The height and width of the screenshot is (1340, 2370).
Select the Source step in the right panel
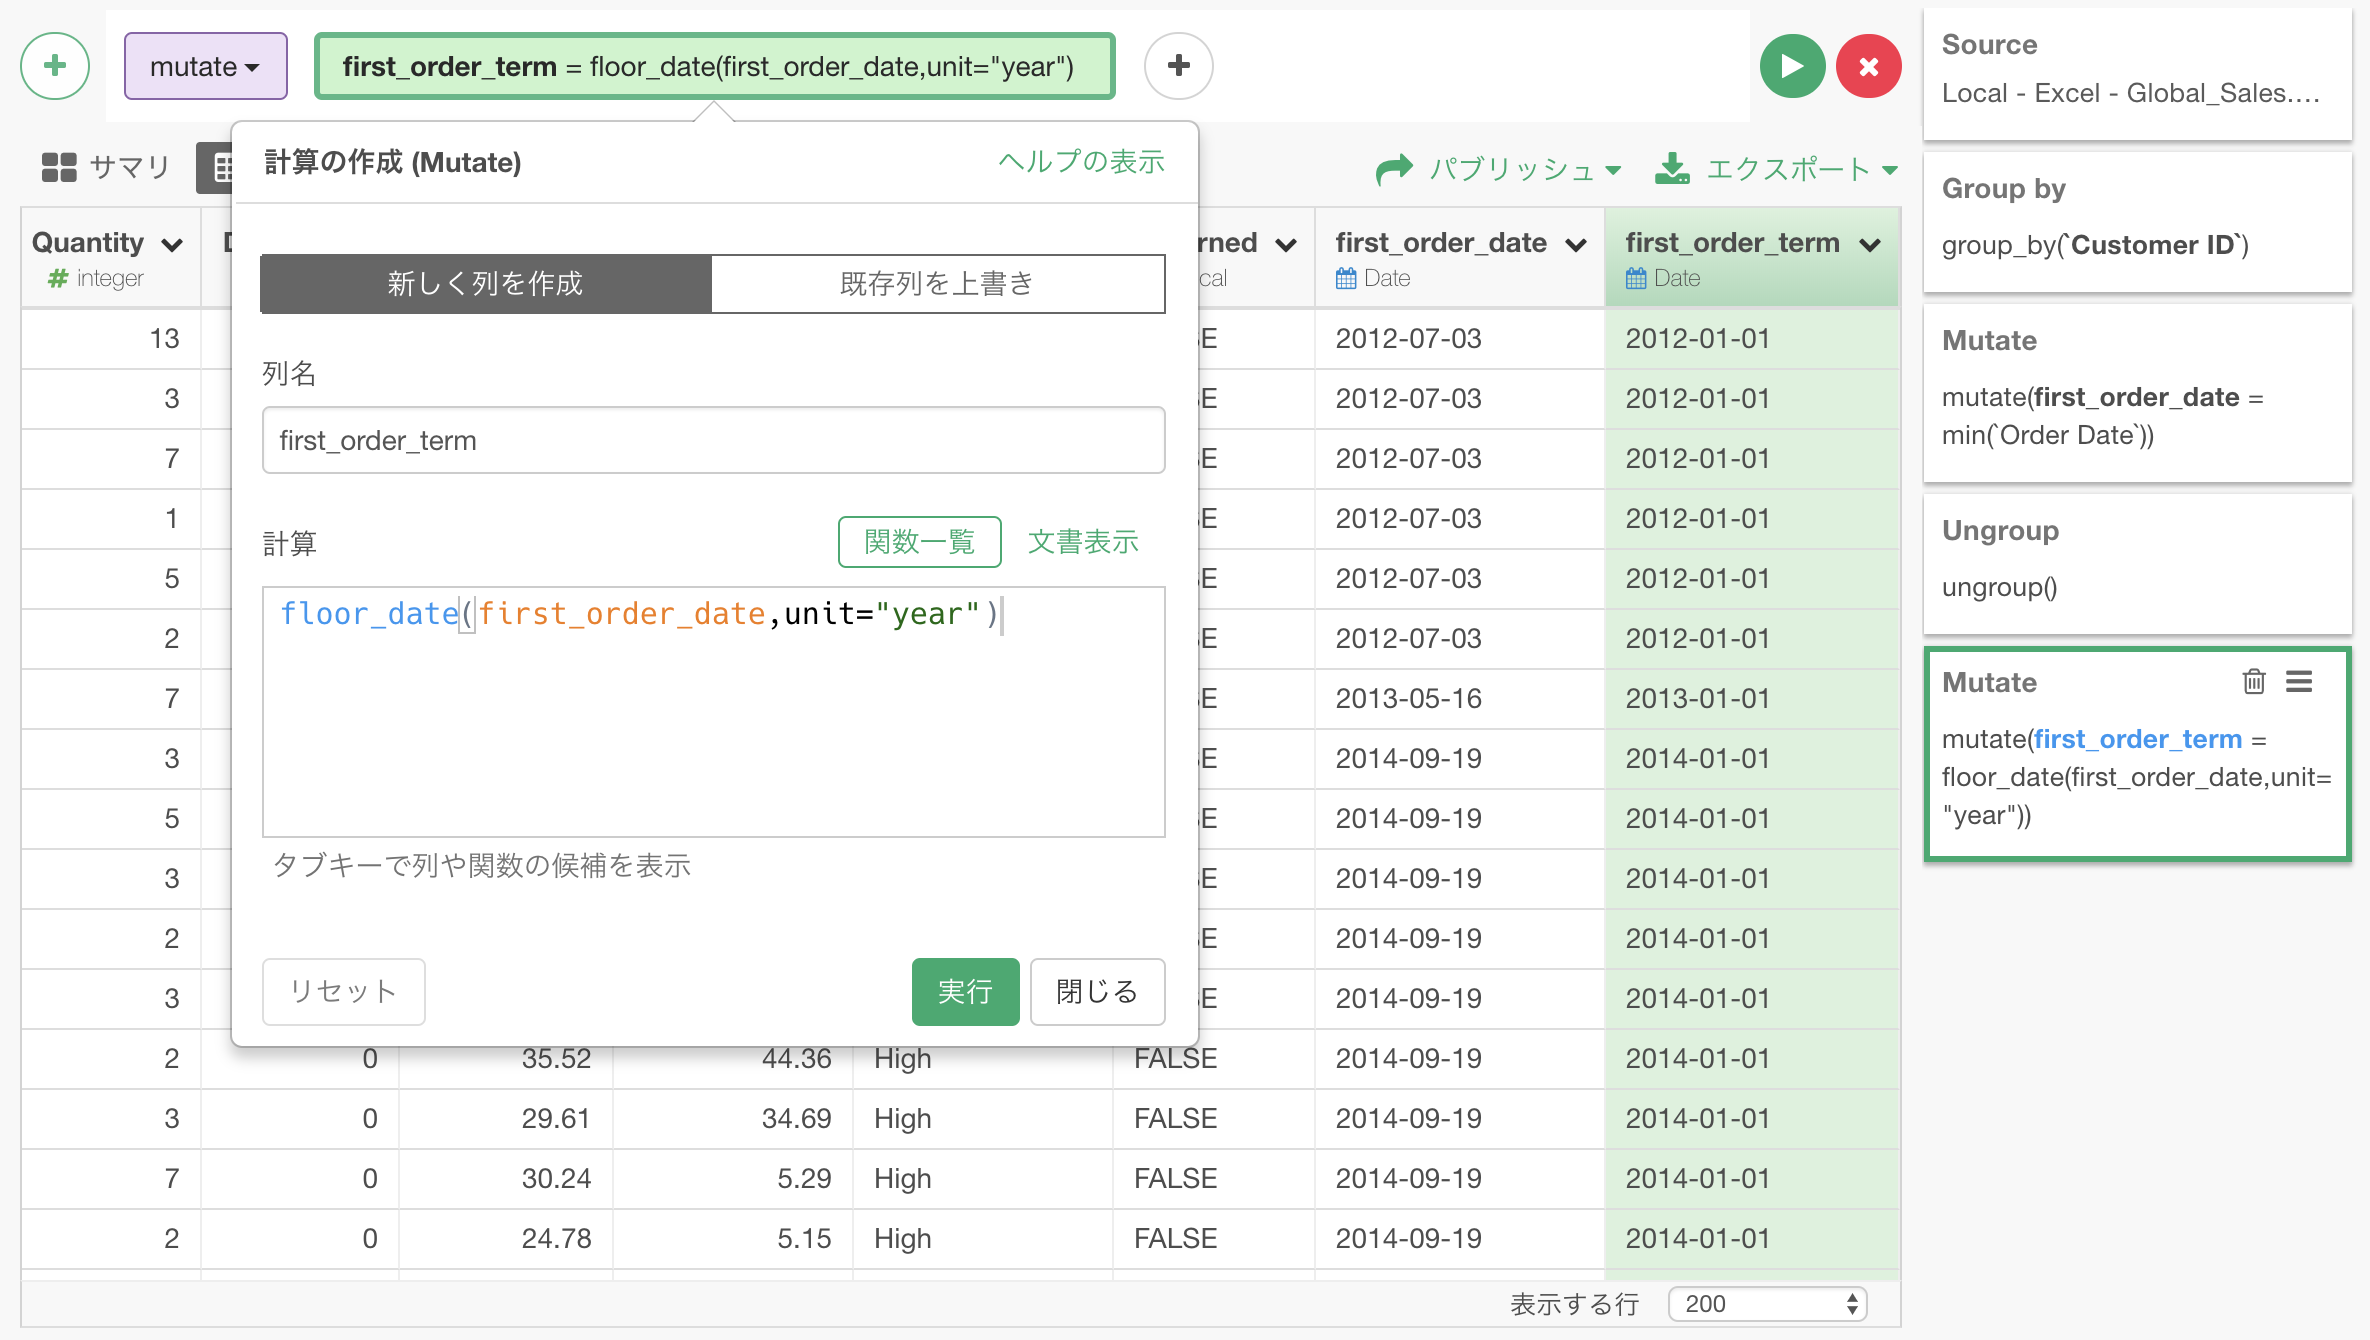[x=2137, y=73]
